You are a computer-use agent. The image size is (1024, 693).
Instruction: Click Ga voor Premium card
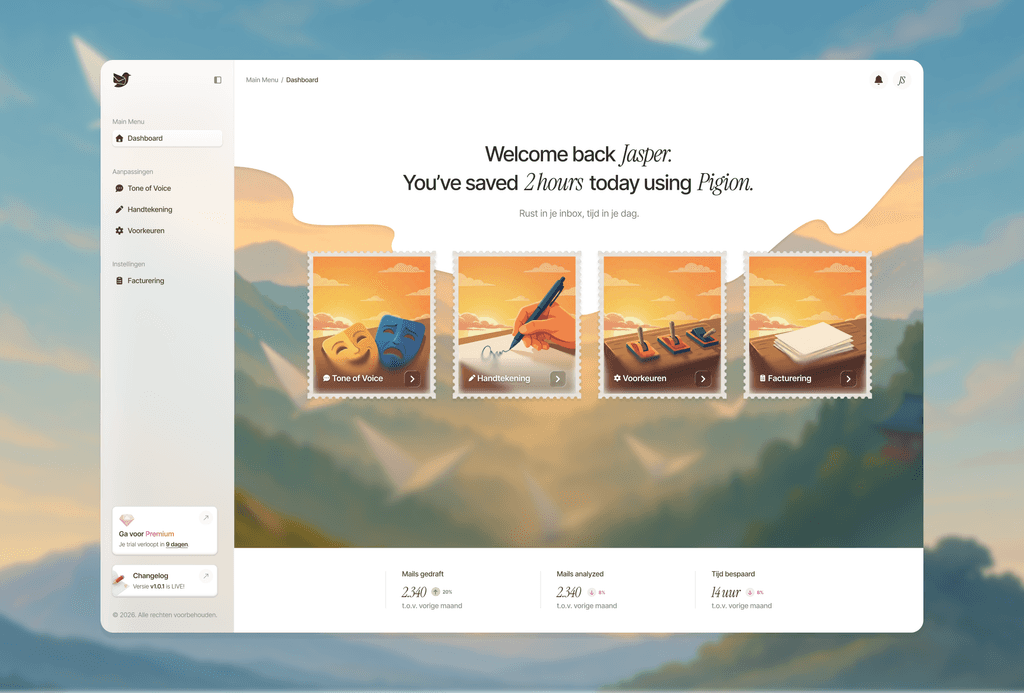pyautogui.click(x=165, y=530)
